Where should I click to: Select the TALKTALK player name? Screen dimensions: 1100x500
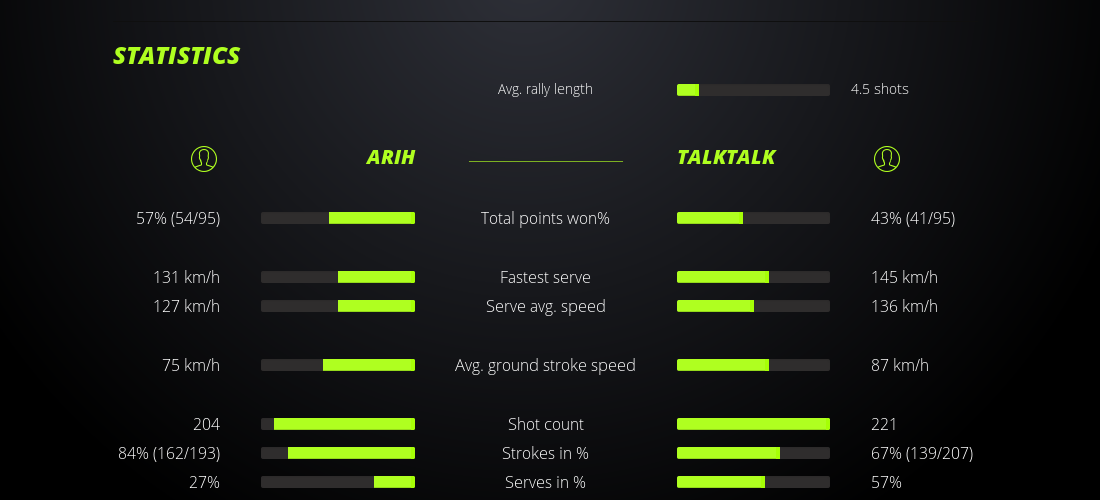click(x=726, y=157)
